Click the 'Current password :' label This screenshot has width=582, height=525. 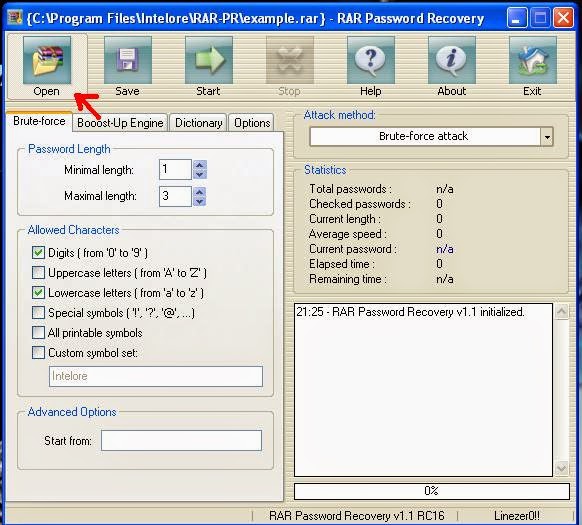(x=353, y=249)
